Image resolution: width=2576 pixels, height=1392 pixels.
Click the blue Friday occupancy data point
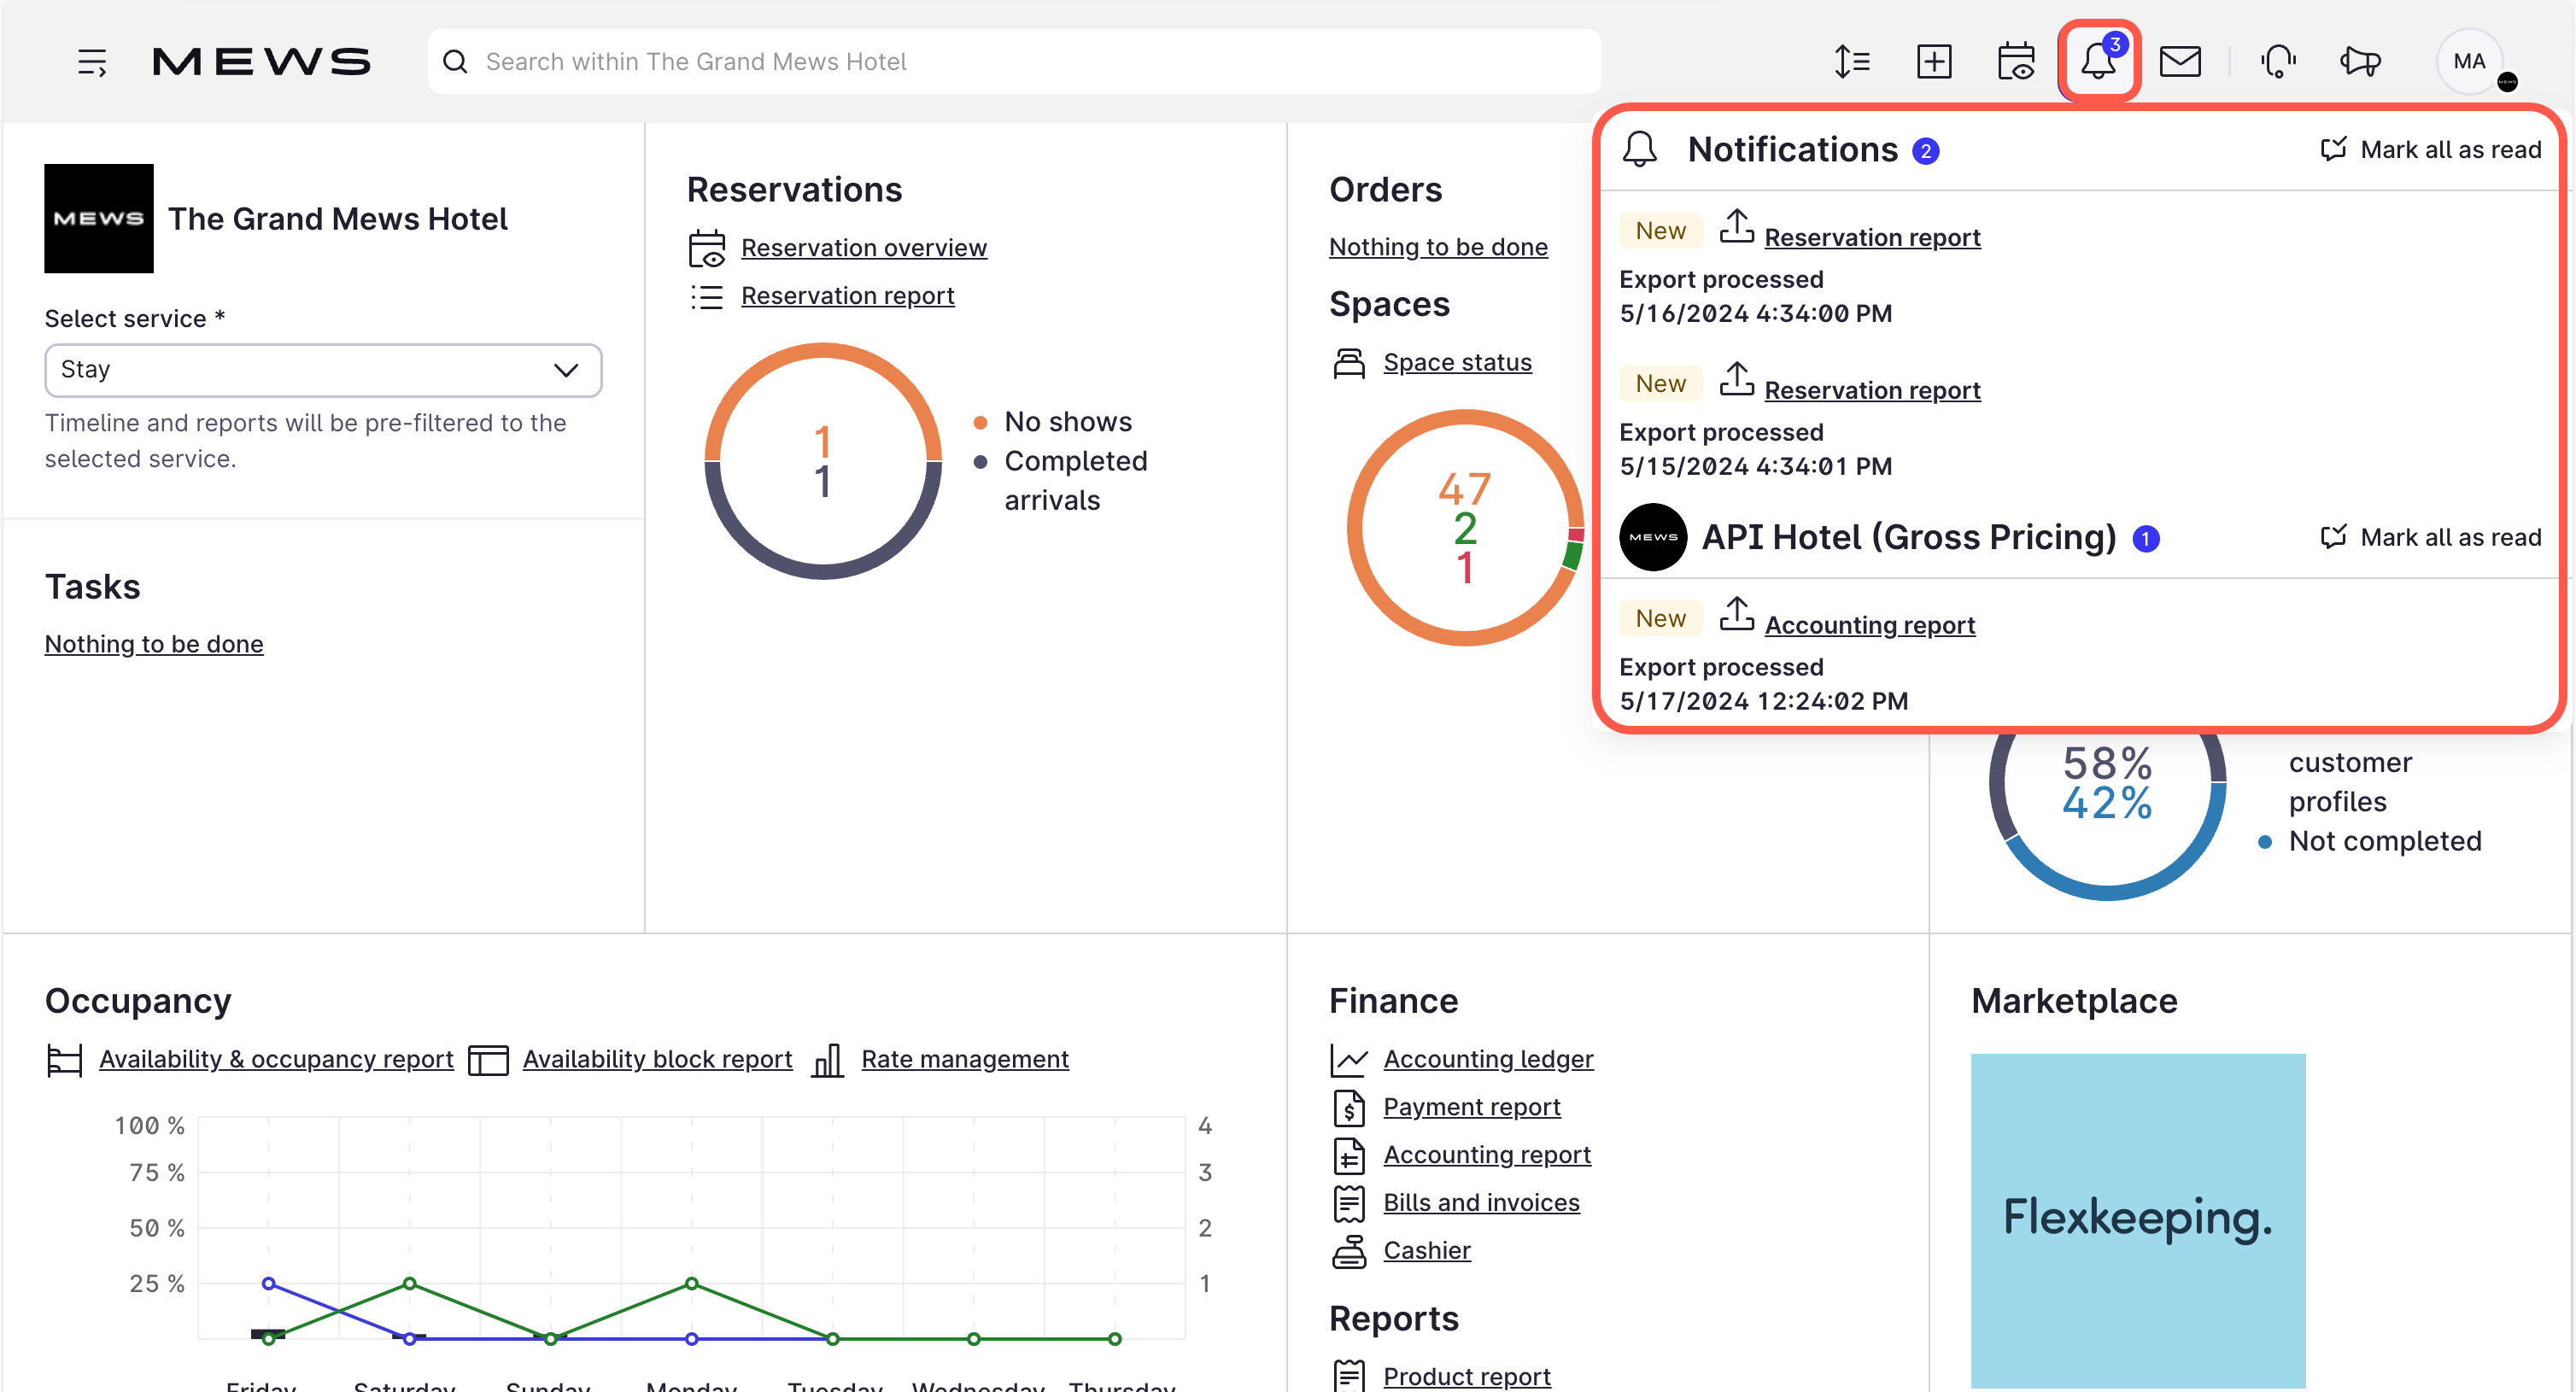268,1283
